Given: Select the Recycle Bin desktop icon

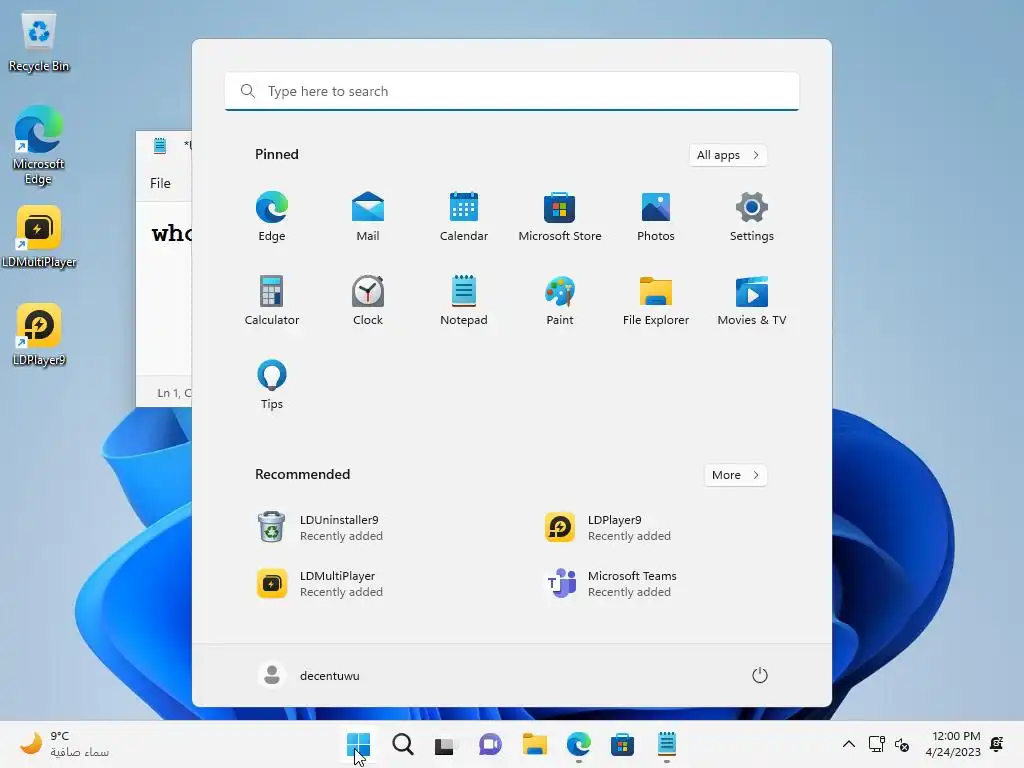Looking at the screenshot, I should click(39, 42).
